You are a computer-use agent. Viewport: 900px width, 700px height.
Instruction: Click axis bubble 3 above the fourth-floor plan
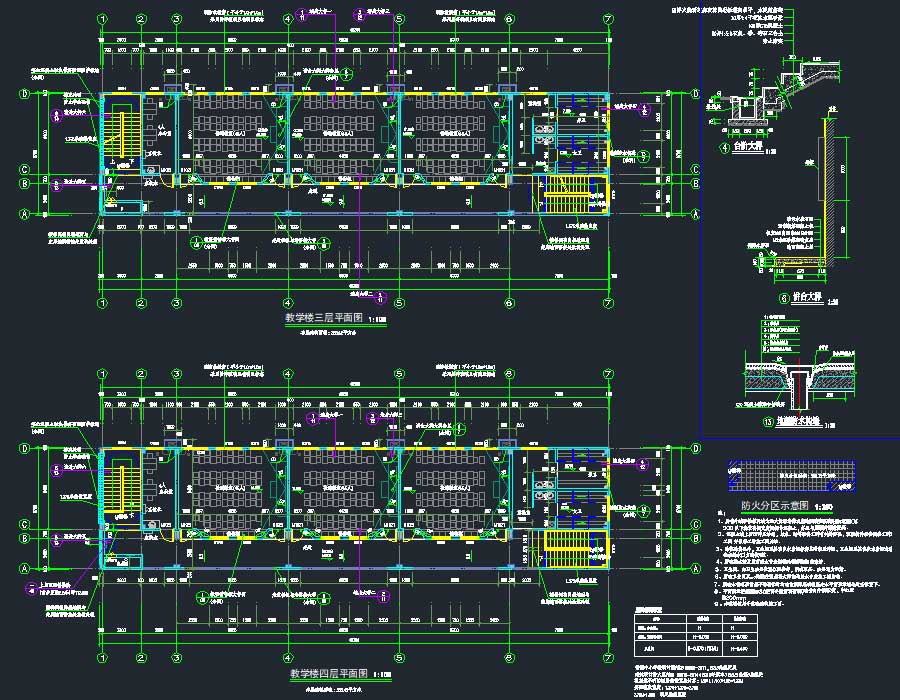click(x=177, y=374)
